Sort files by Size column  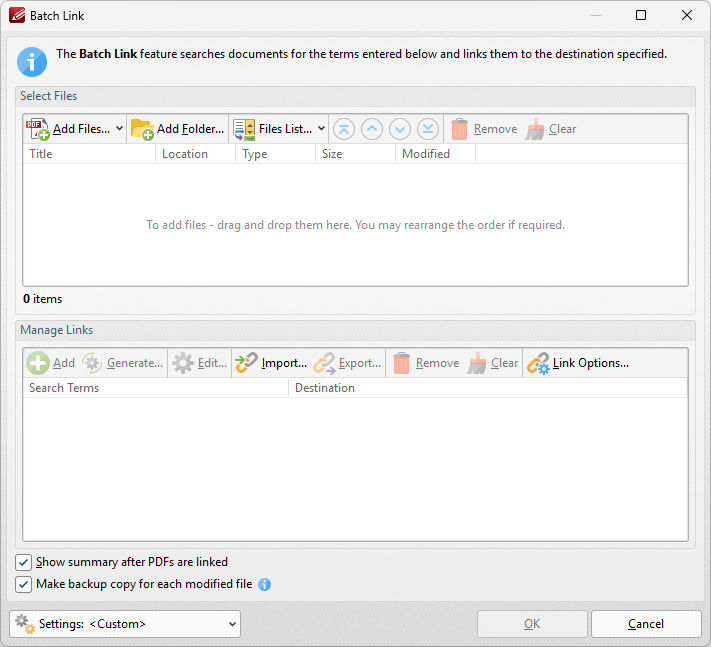(356, 154)
